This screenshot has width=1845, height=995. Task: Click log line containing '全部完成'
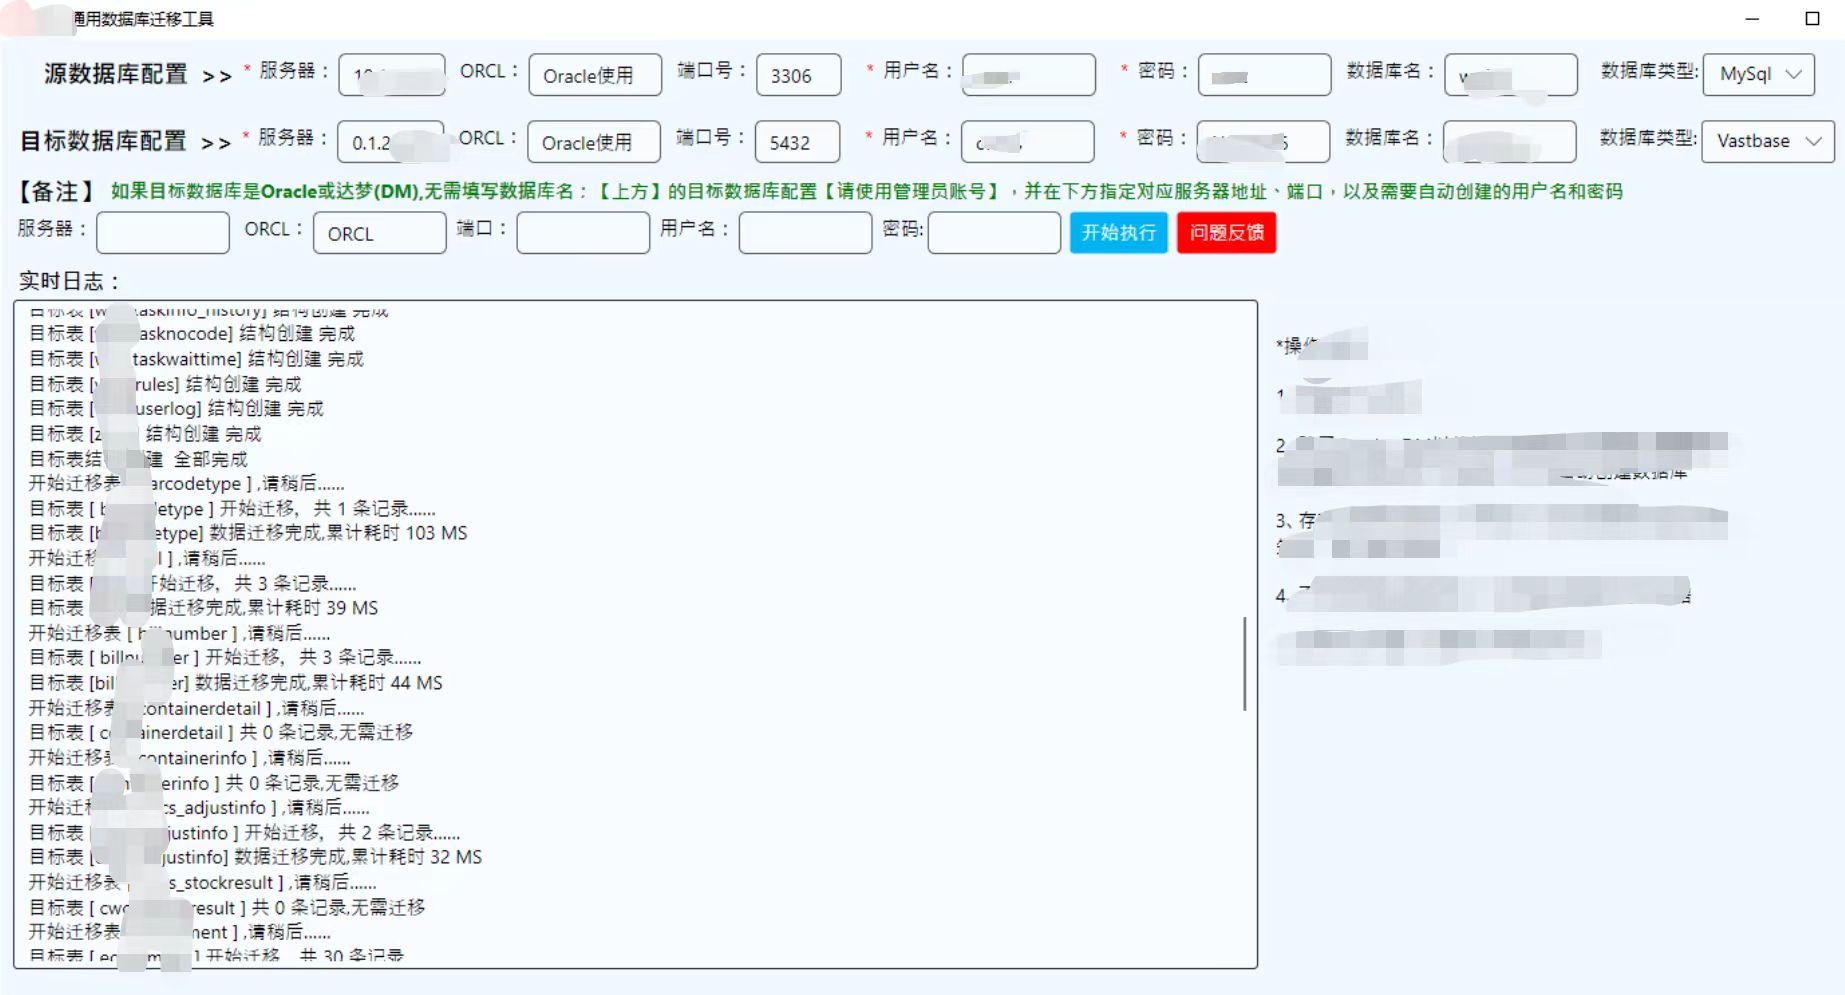point(138,460)
